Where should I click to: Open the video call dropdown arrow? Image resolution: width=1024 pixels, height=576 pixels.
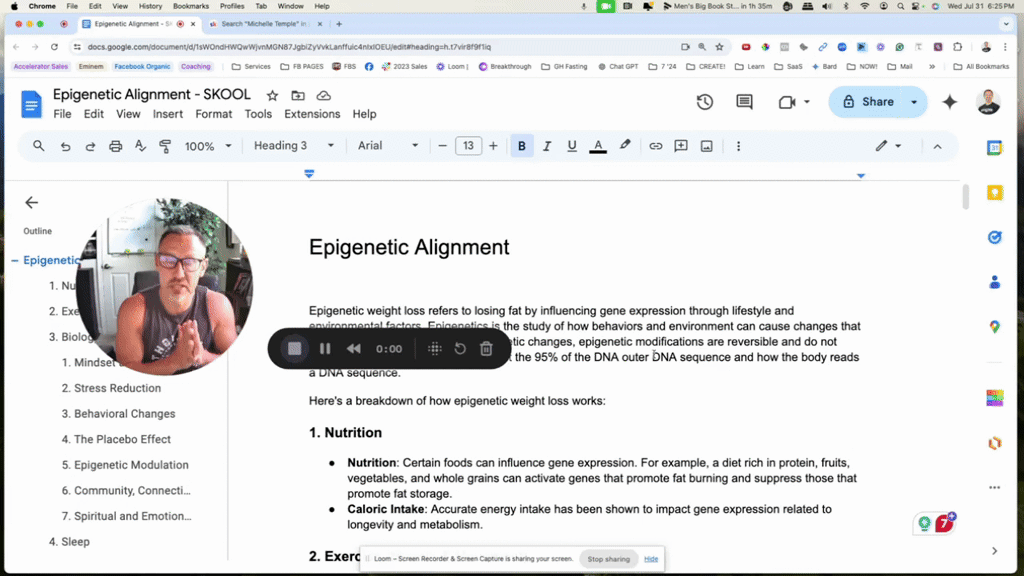807,102
